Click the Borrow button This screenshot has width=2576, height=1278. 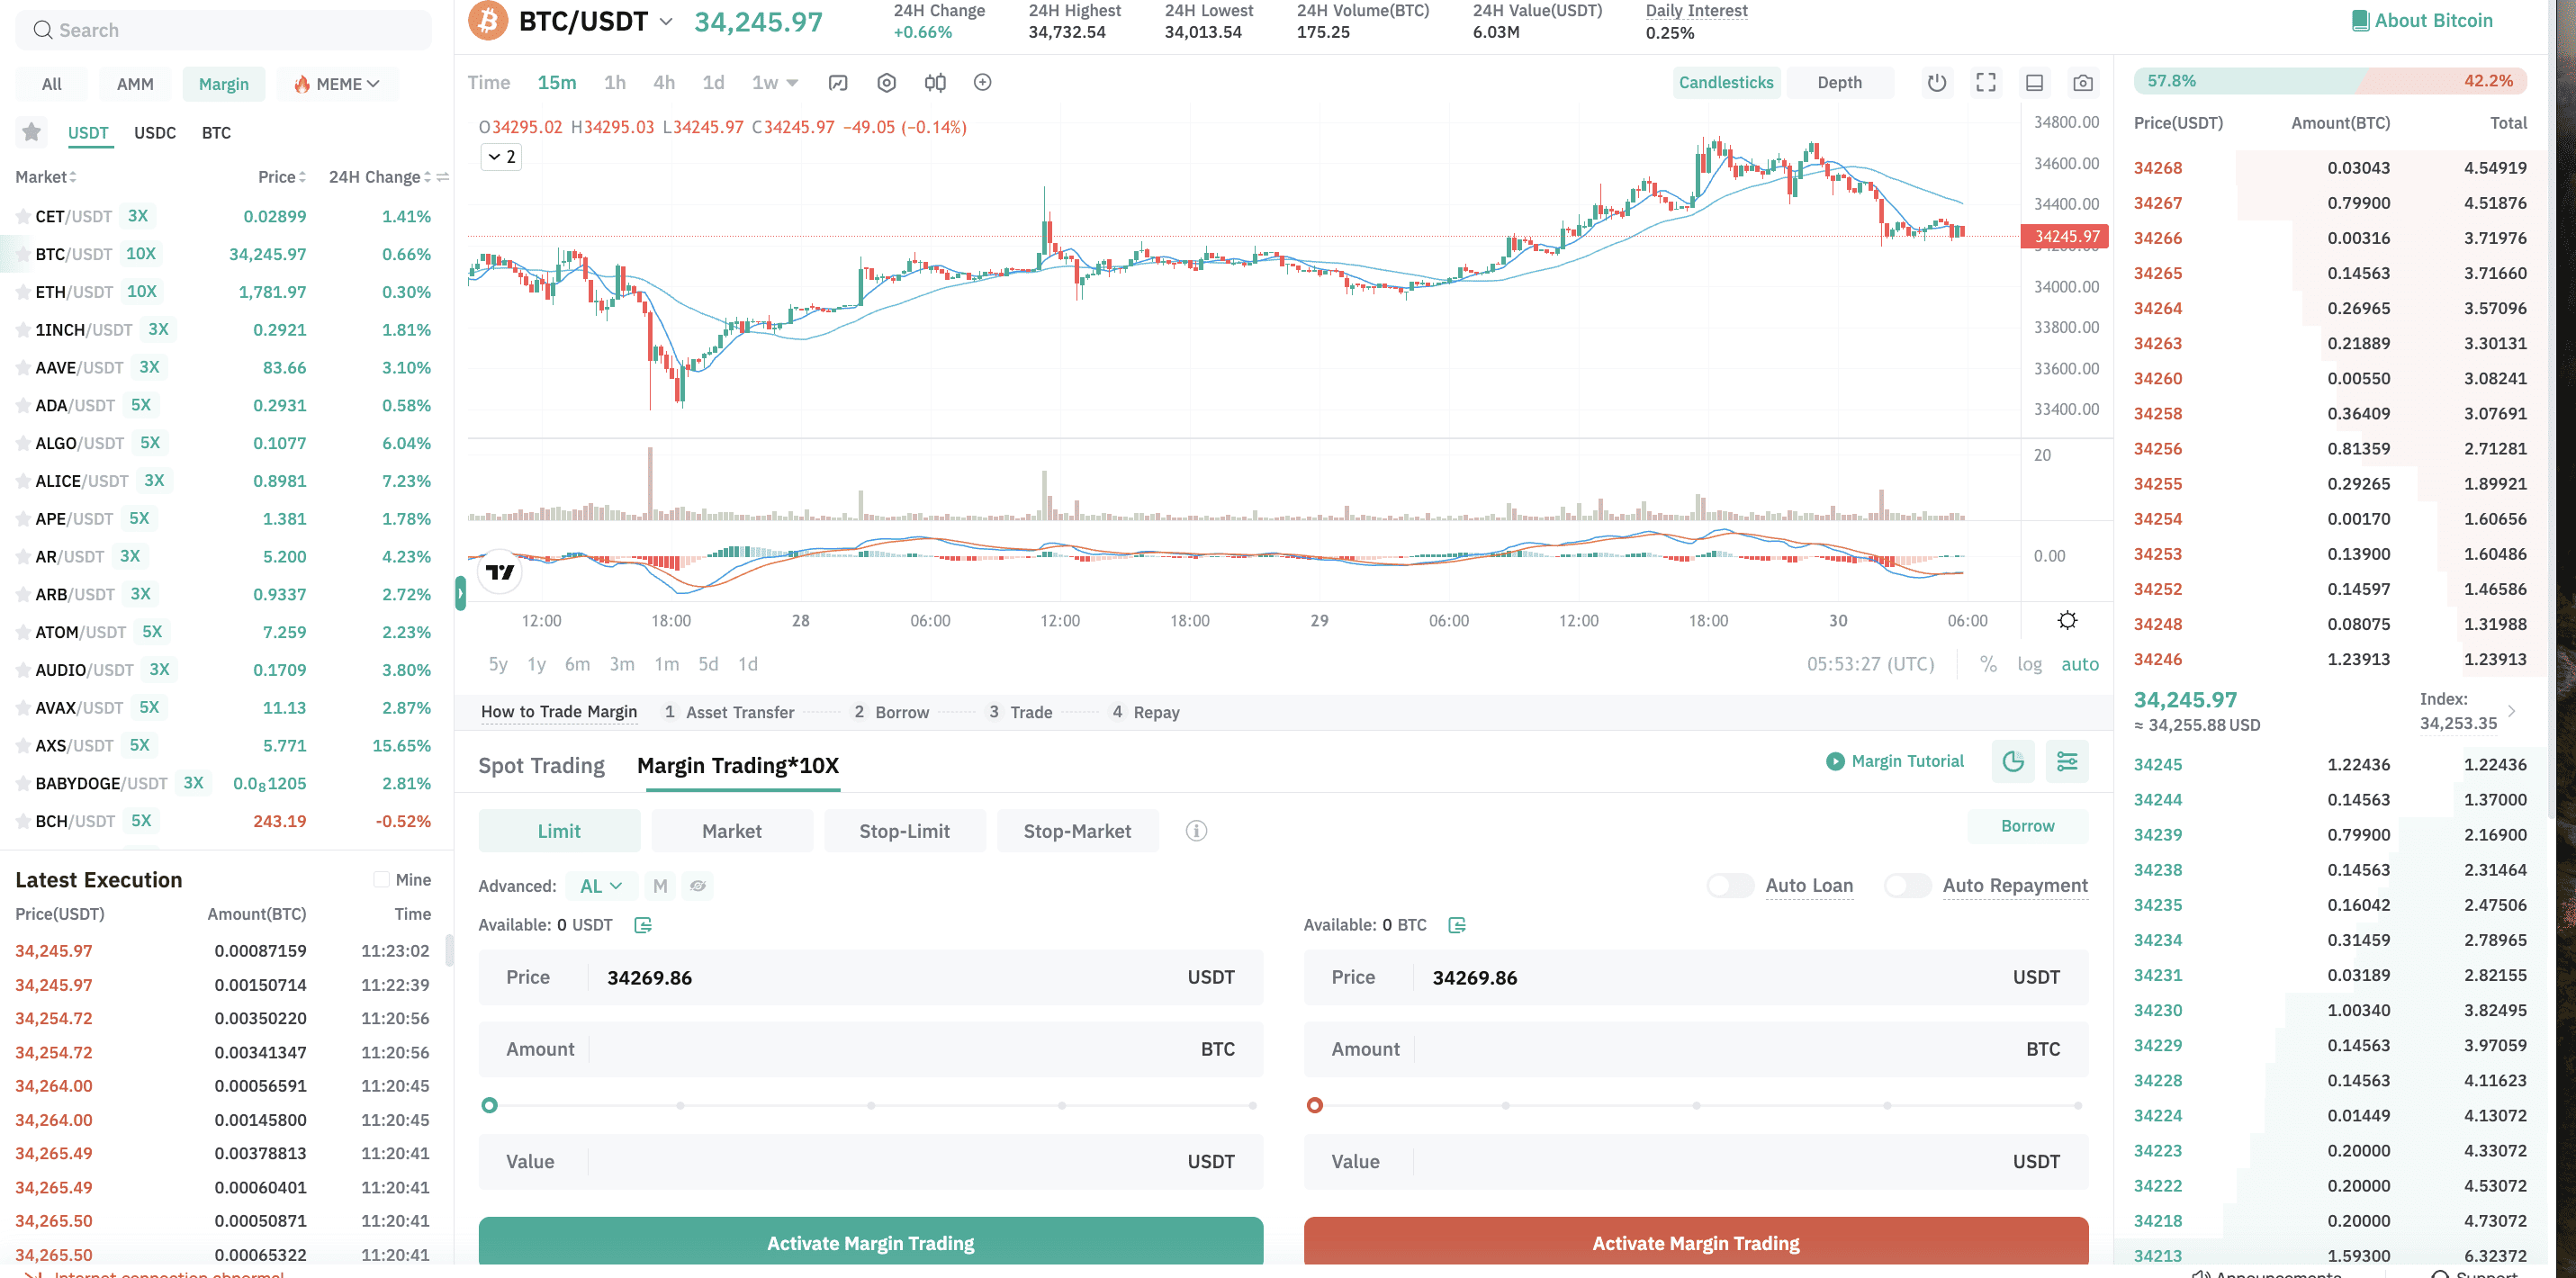point(2027,826)
